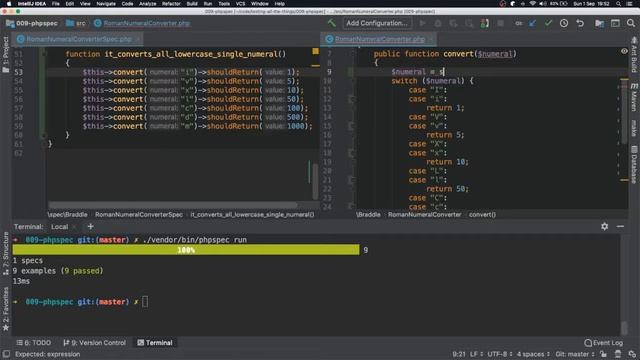Open the VCS menu
Screen dimensions: 640x360
point(240,4)
